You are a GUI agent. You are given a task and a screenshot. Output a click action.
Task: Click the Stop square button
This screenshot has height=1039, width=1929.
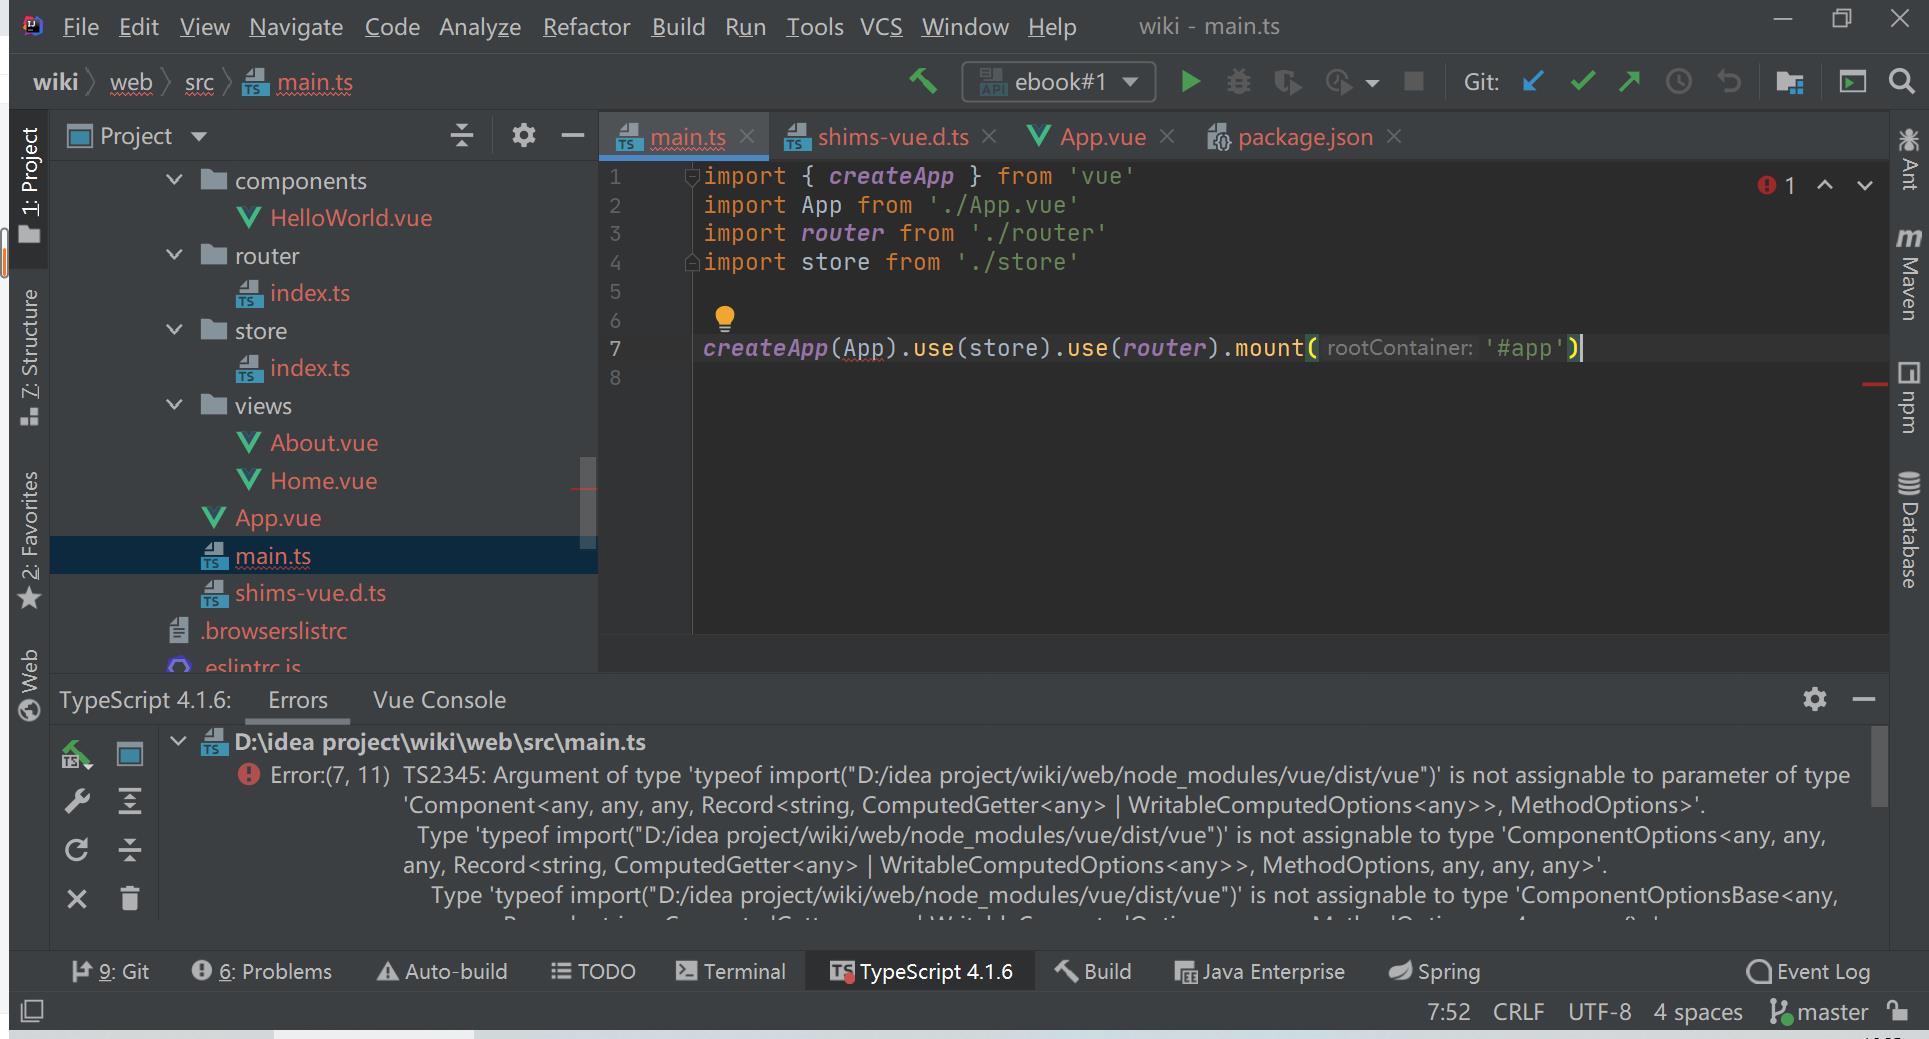1413,81
